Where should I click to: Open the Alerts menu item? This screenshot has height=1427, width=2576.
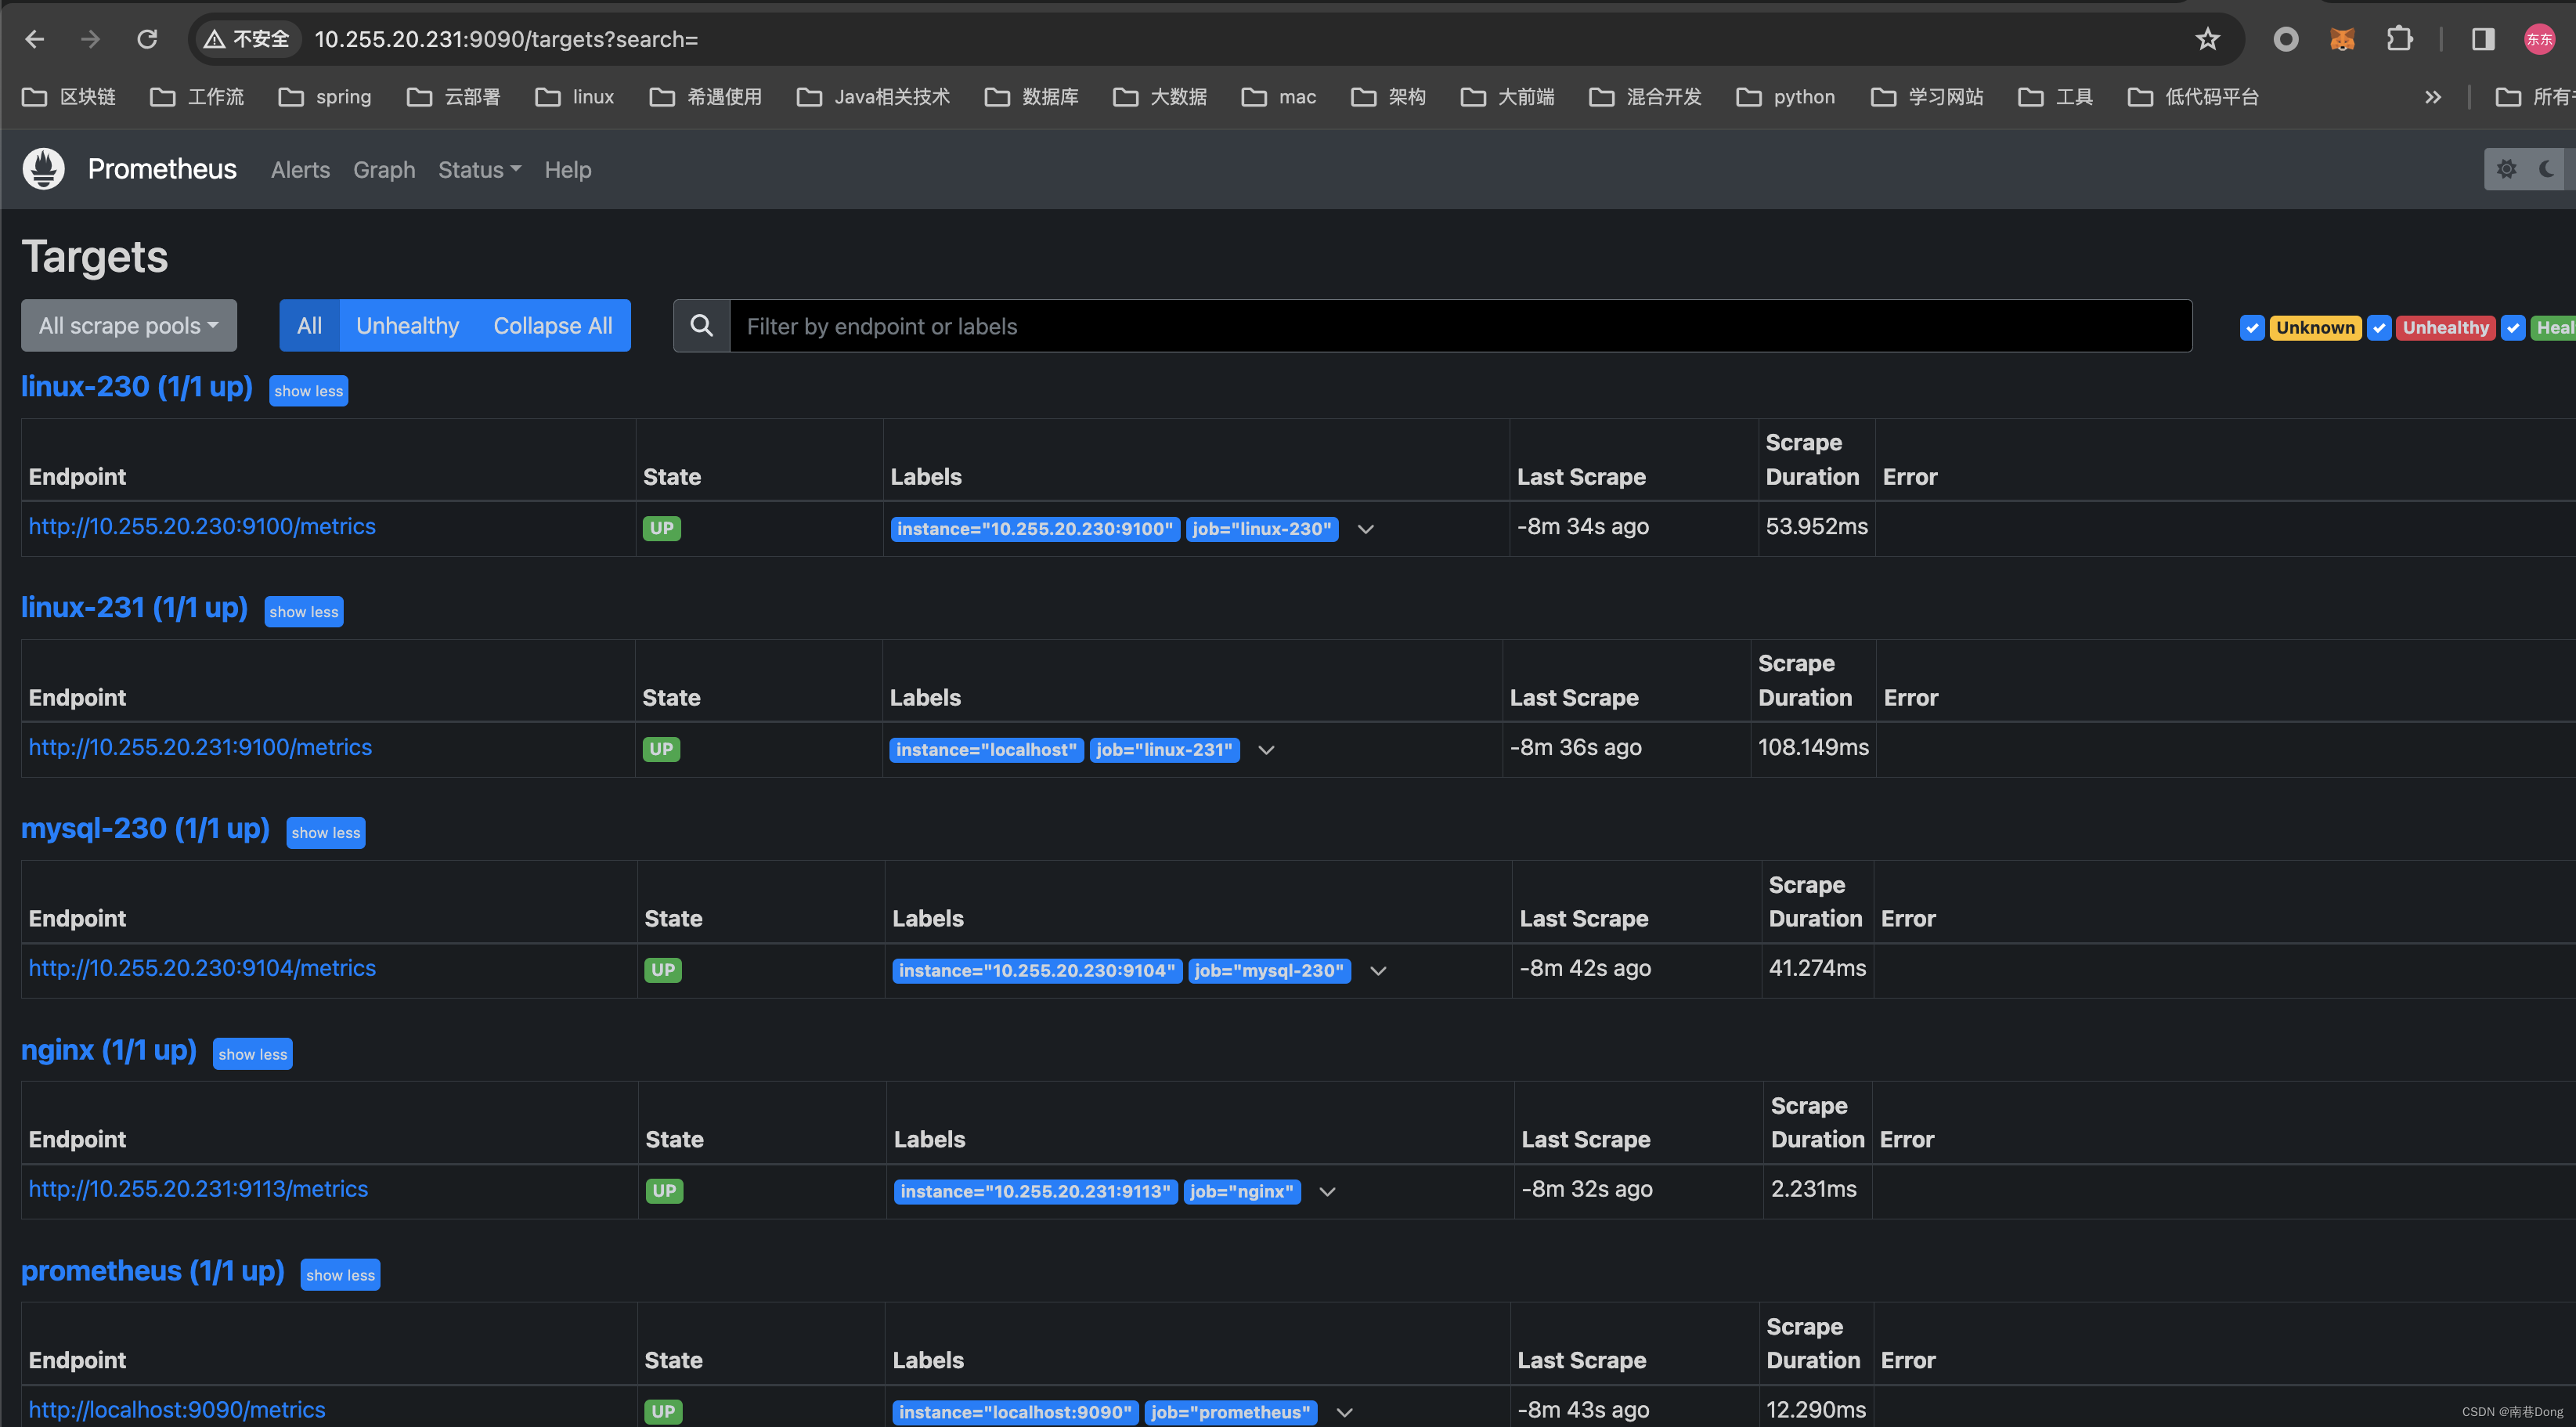coord(300,168)
